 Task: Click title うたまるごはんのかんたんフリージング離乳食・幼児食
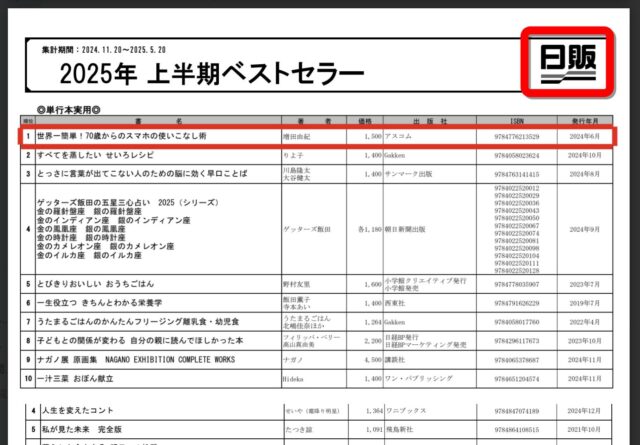click(138, 322)
